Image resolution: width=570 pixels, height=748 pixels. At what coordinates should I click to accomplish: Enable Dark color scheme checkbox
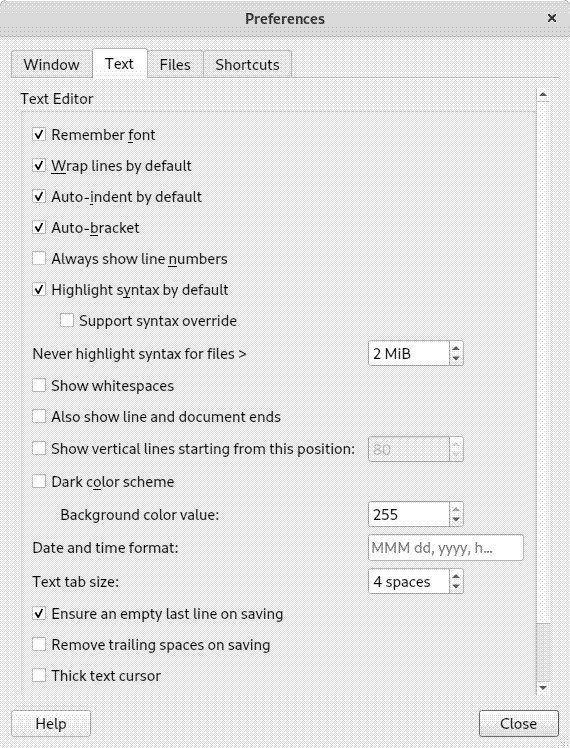click(x=39, y=481)
